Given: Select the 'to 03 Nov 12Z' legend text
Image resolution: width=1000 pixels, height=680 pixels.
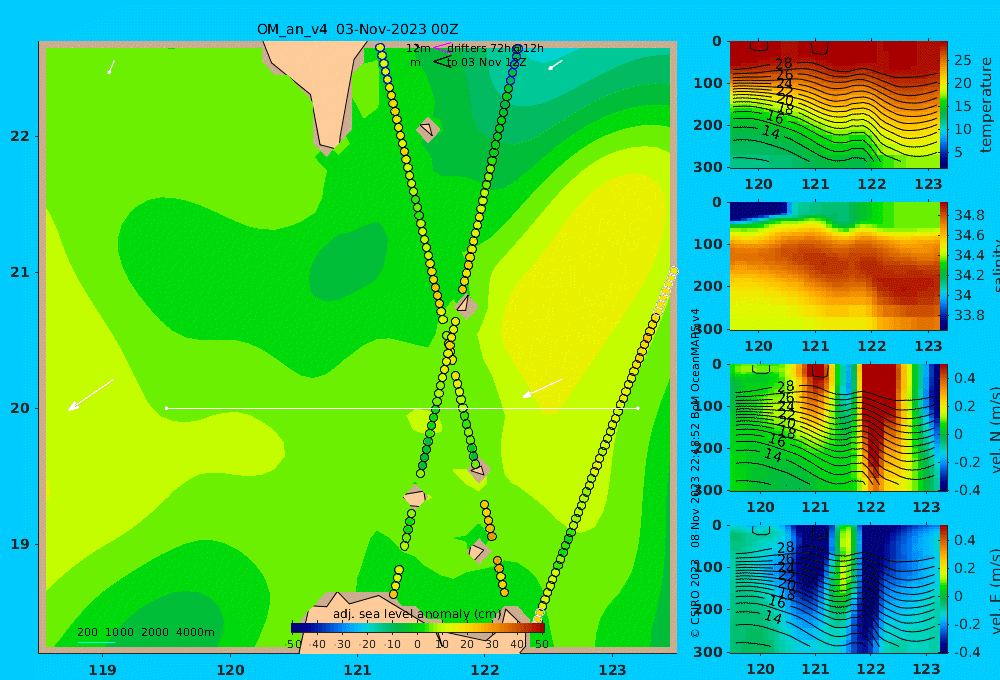Looking at the screenshot, I should [x=486, y=63].
